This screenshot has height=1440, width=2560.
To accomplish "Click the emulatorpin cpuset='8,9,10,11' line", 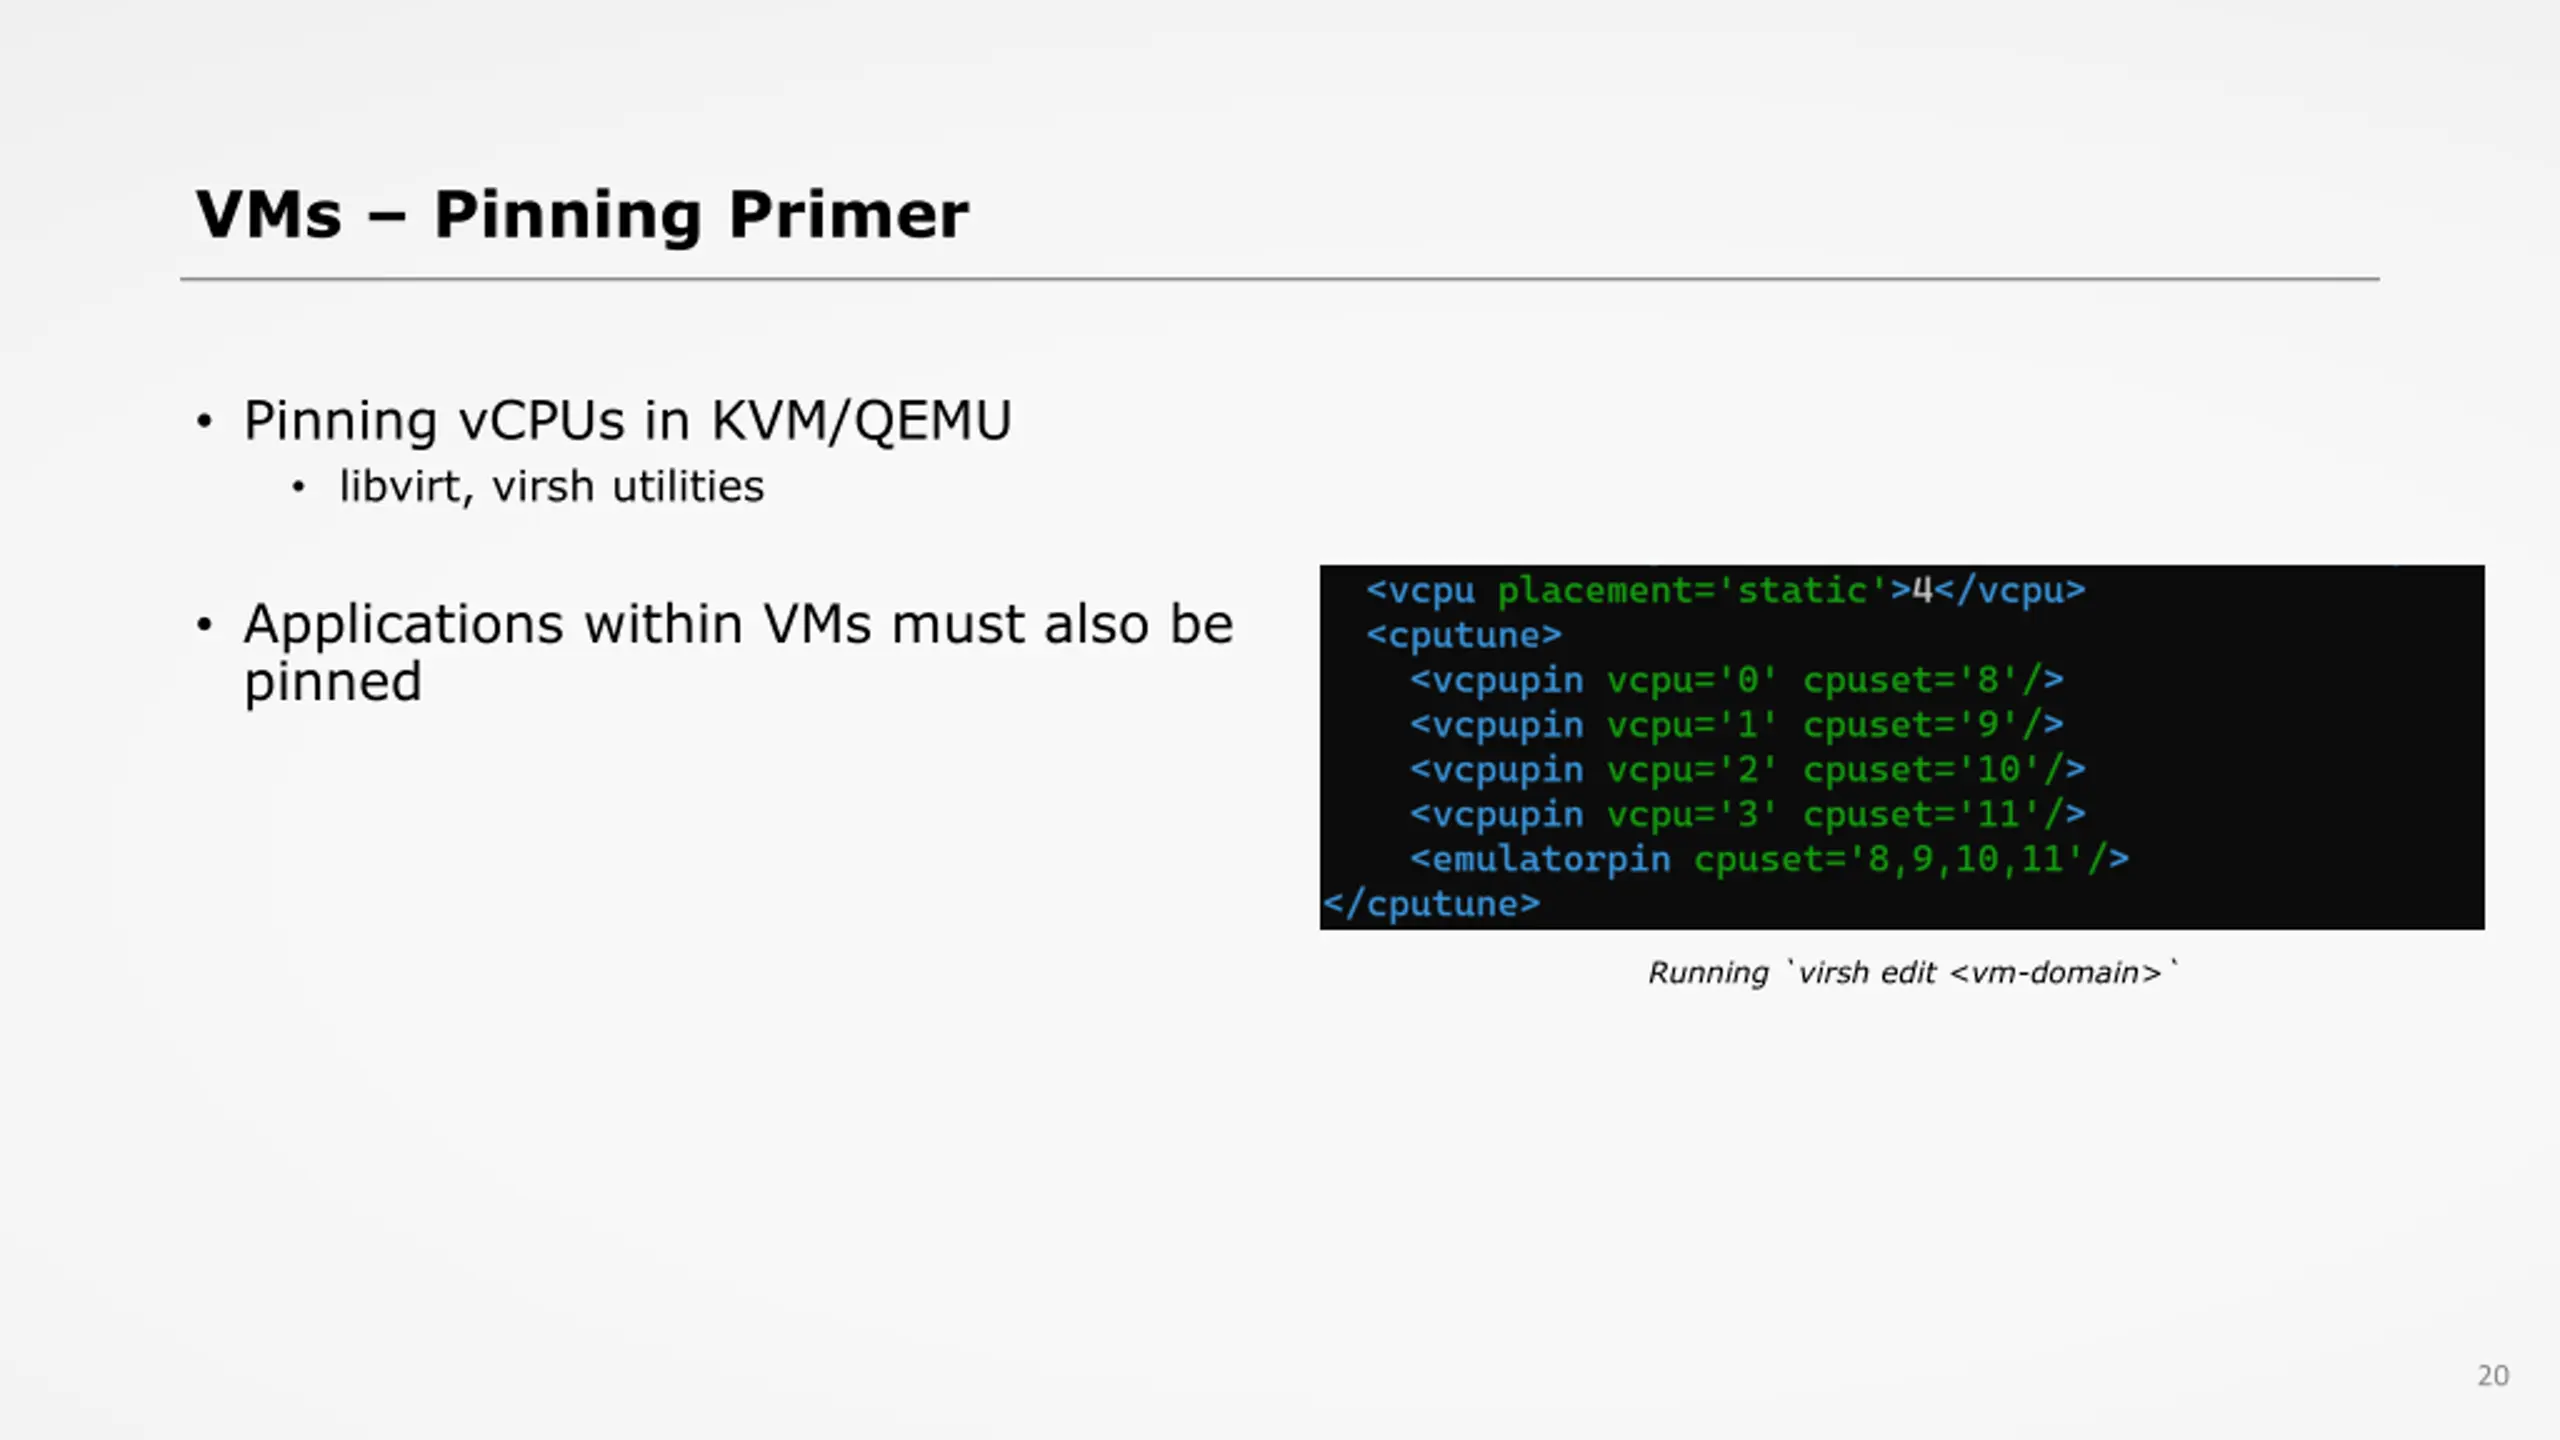I will click(x=1770, y=859).
